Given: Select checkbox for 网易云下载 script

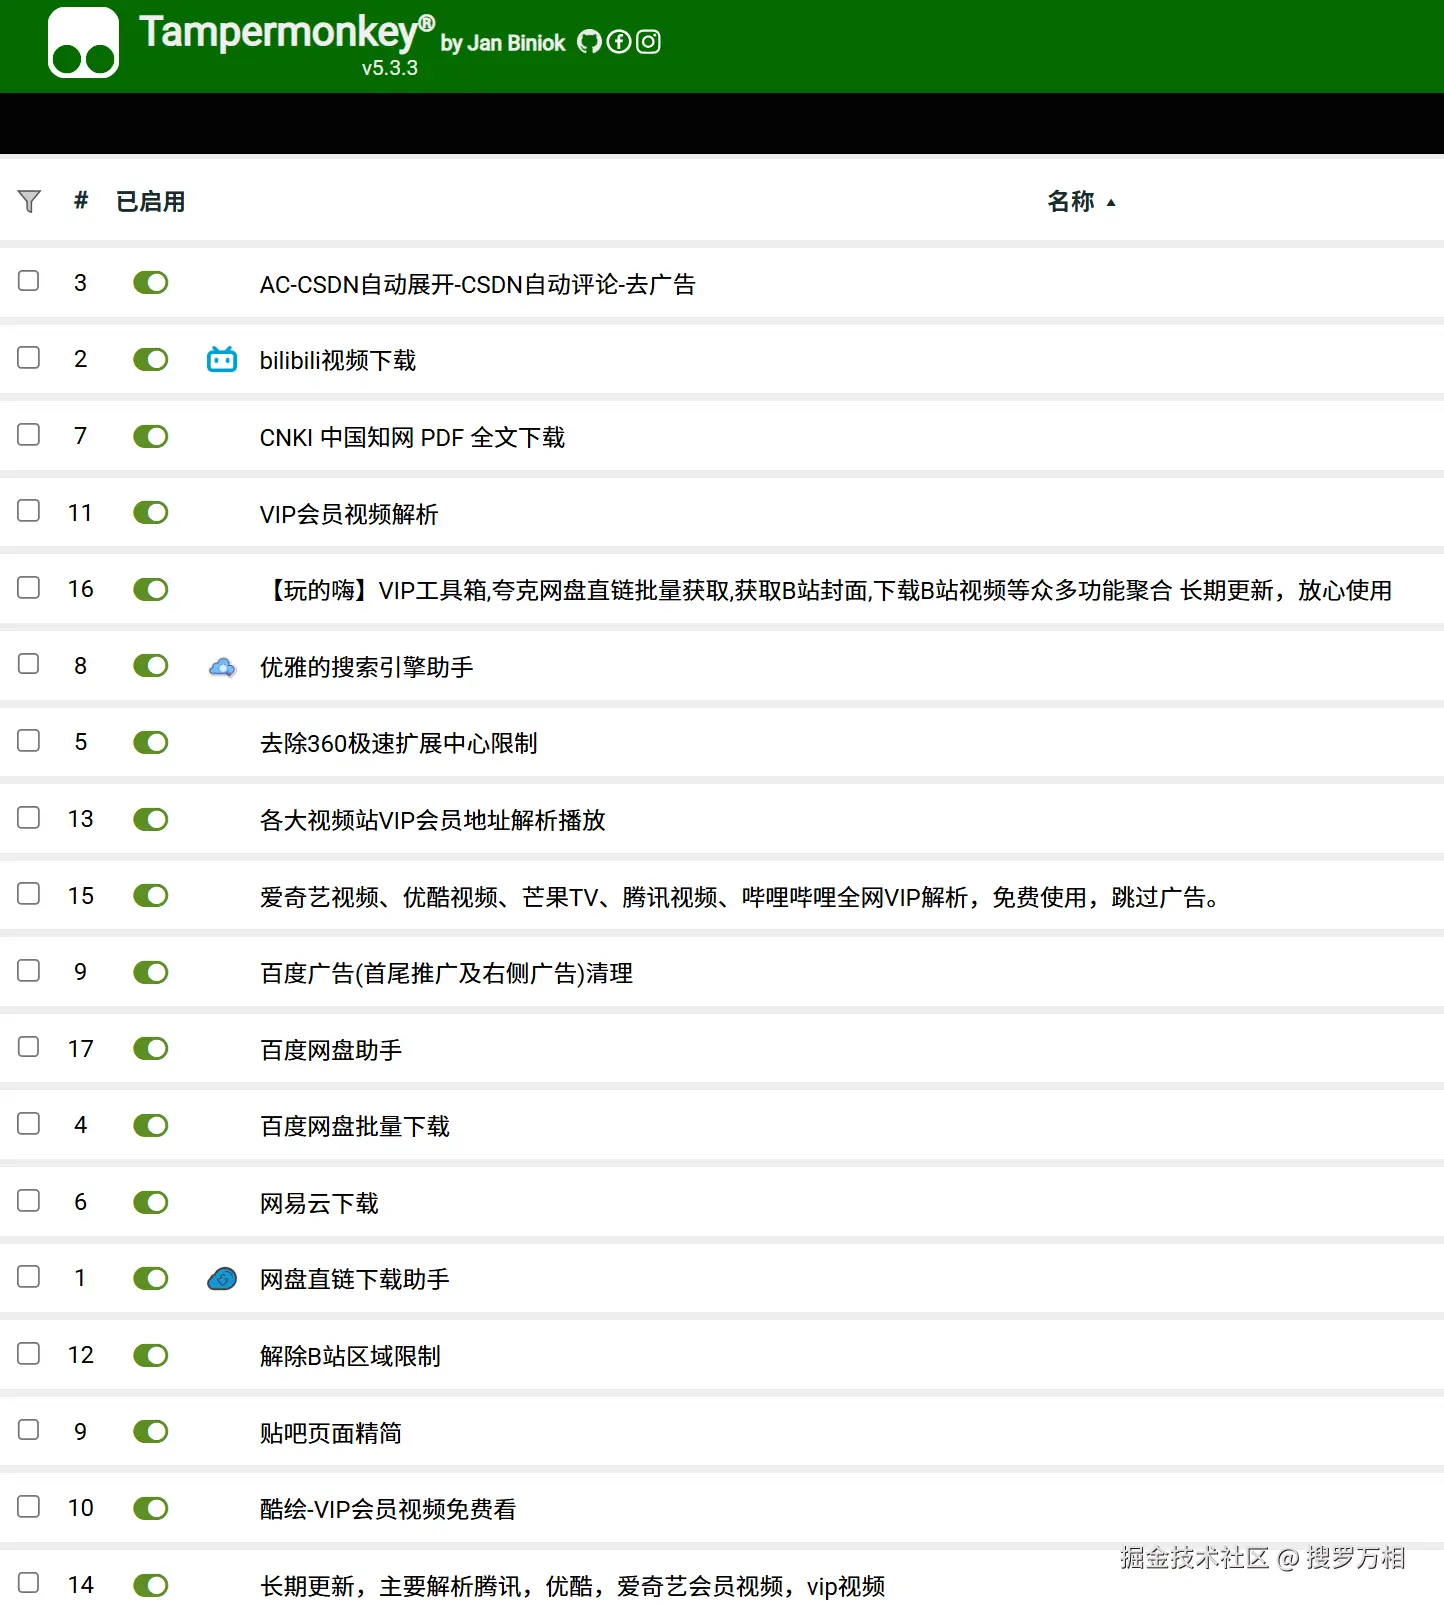Looking at the screenshot, I should pos(29,1200).
